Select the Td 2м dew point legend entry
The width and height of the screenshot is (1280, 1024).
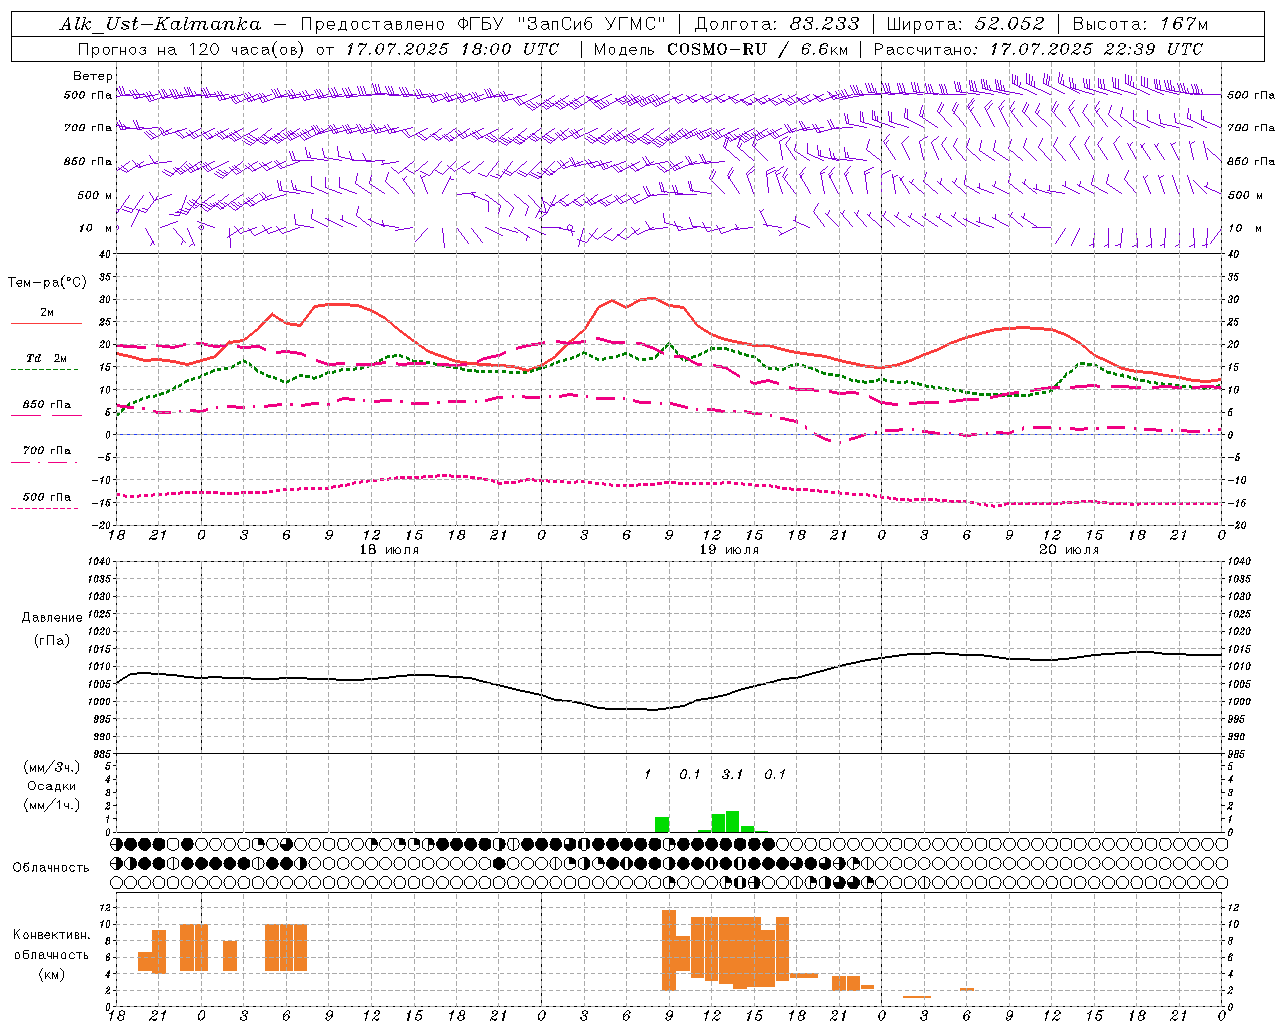(47, 358)
